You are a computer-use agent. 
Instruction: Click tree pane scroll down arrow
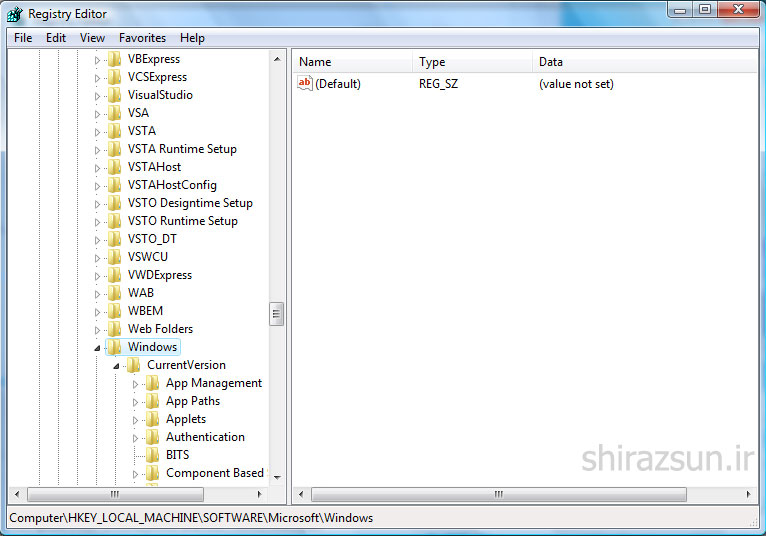point(277,477)
